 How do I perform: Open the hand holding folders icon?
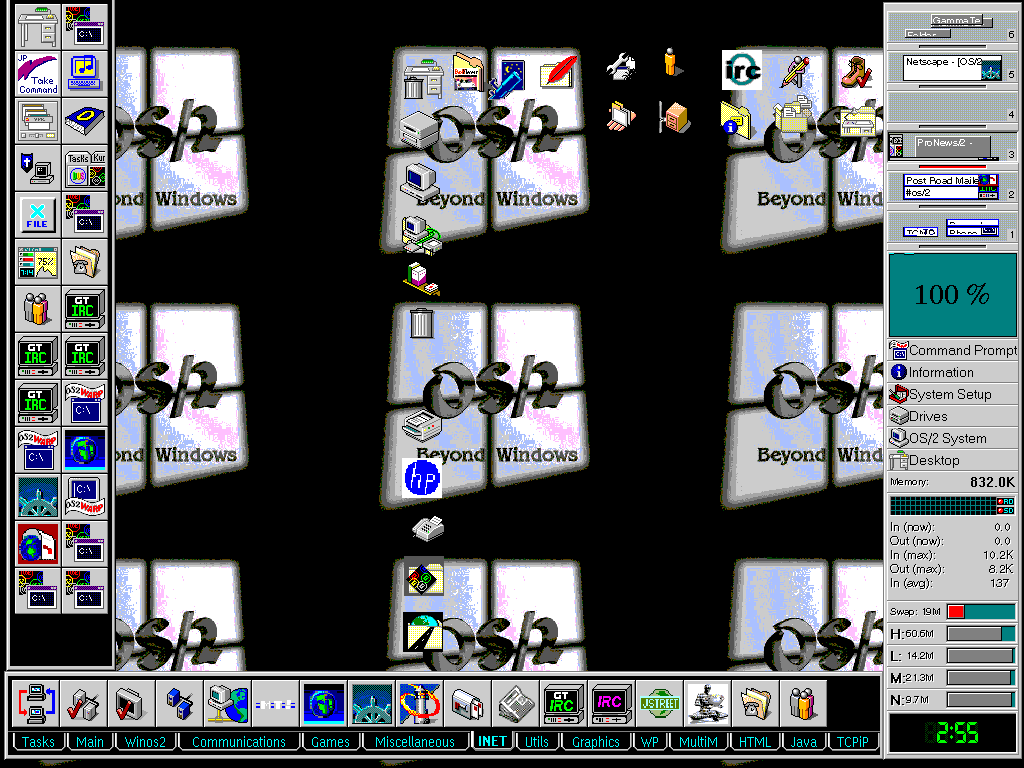[x=621, y=116]
